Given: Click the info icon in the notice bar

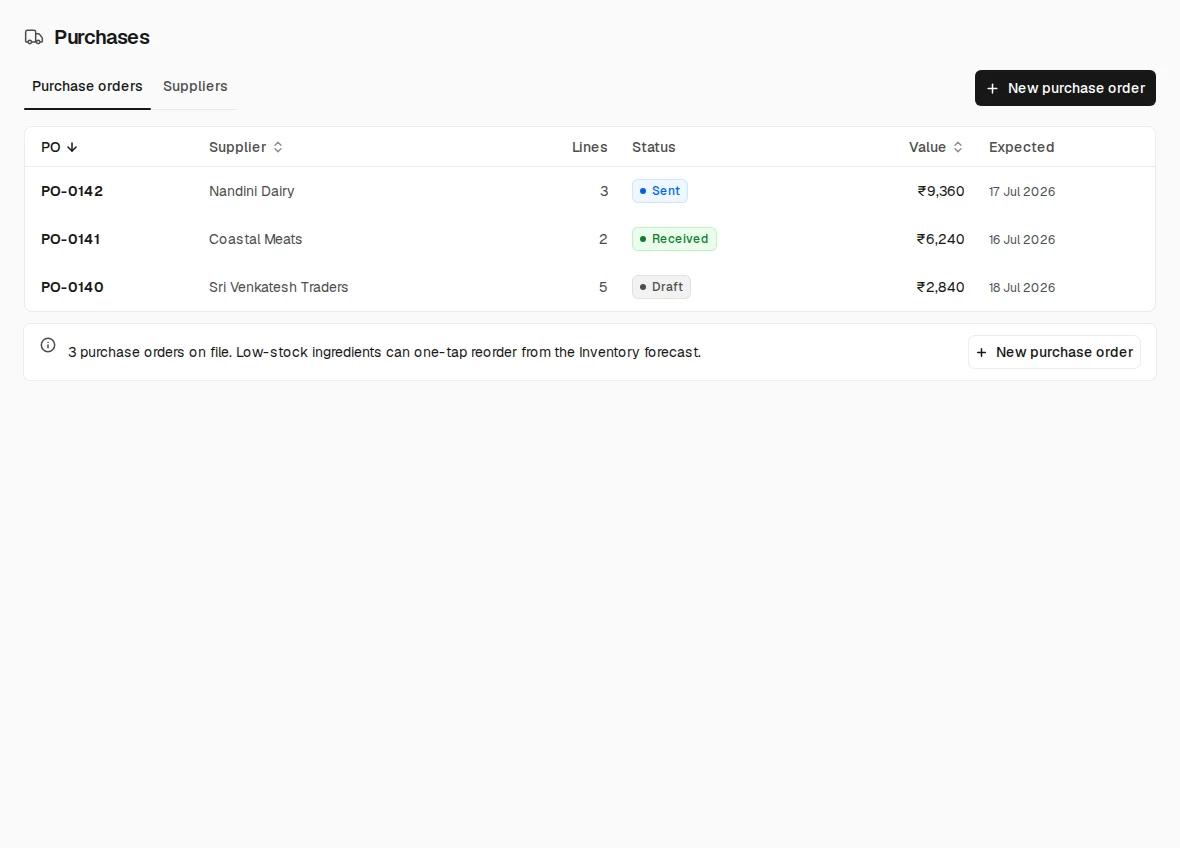Looking at the screenshot, I should click(48, 345).
